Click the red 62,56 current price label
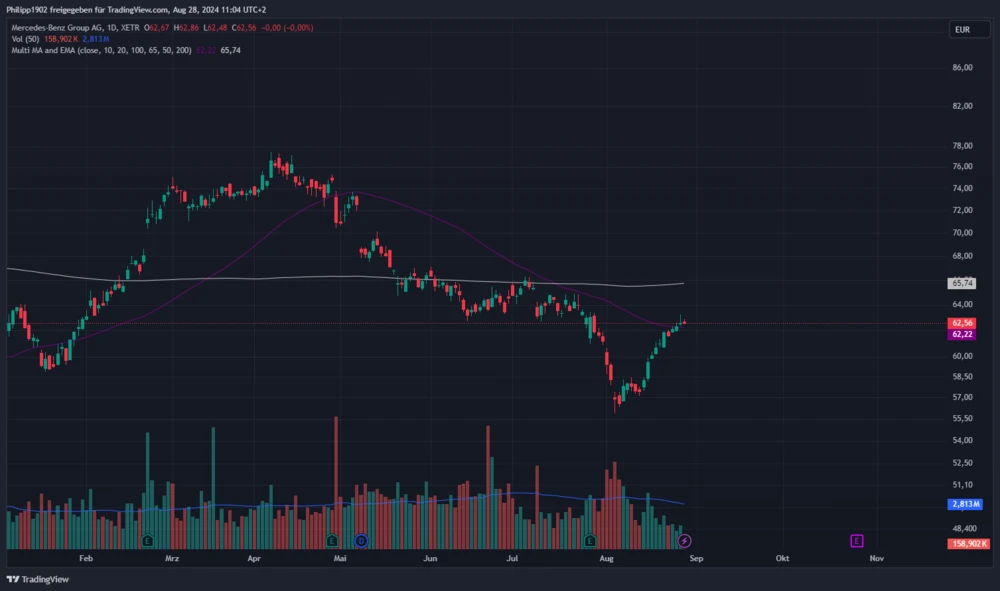Image resolution: width=1000 pixels, height=591 pixels. 962,323
